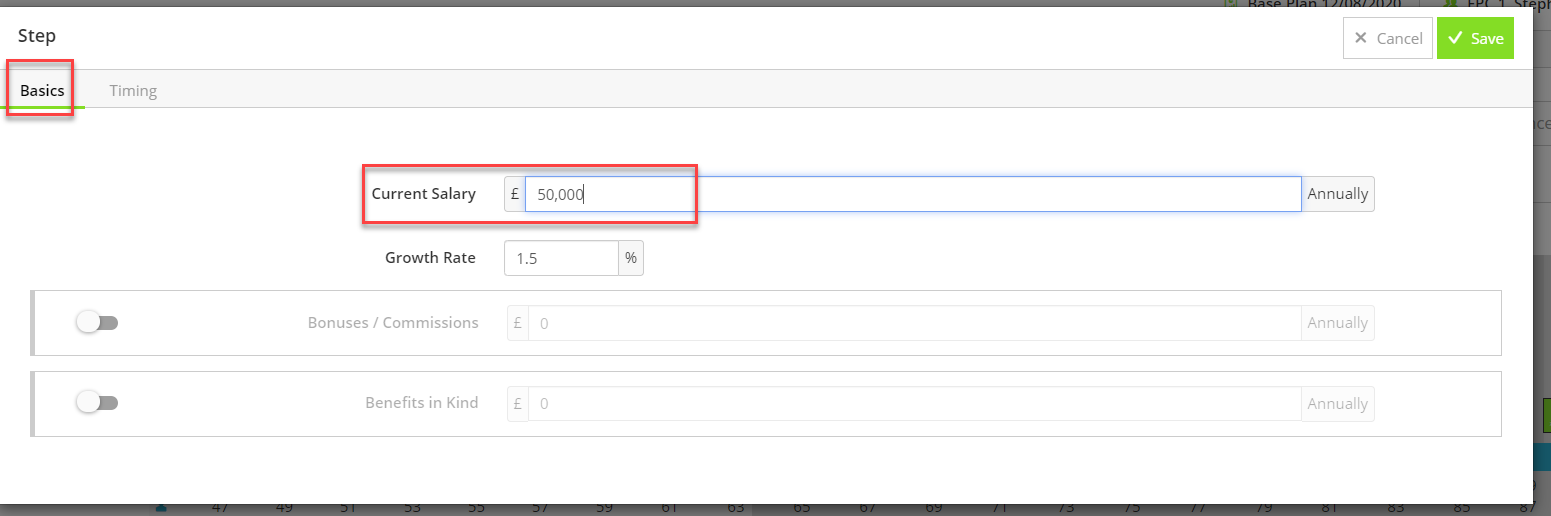Click the £ symbol in Benefits in Kind row
Screen dimensions: 1551x516
click(518, 404)
